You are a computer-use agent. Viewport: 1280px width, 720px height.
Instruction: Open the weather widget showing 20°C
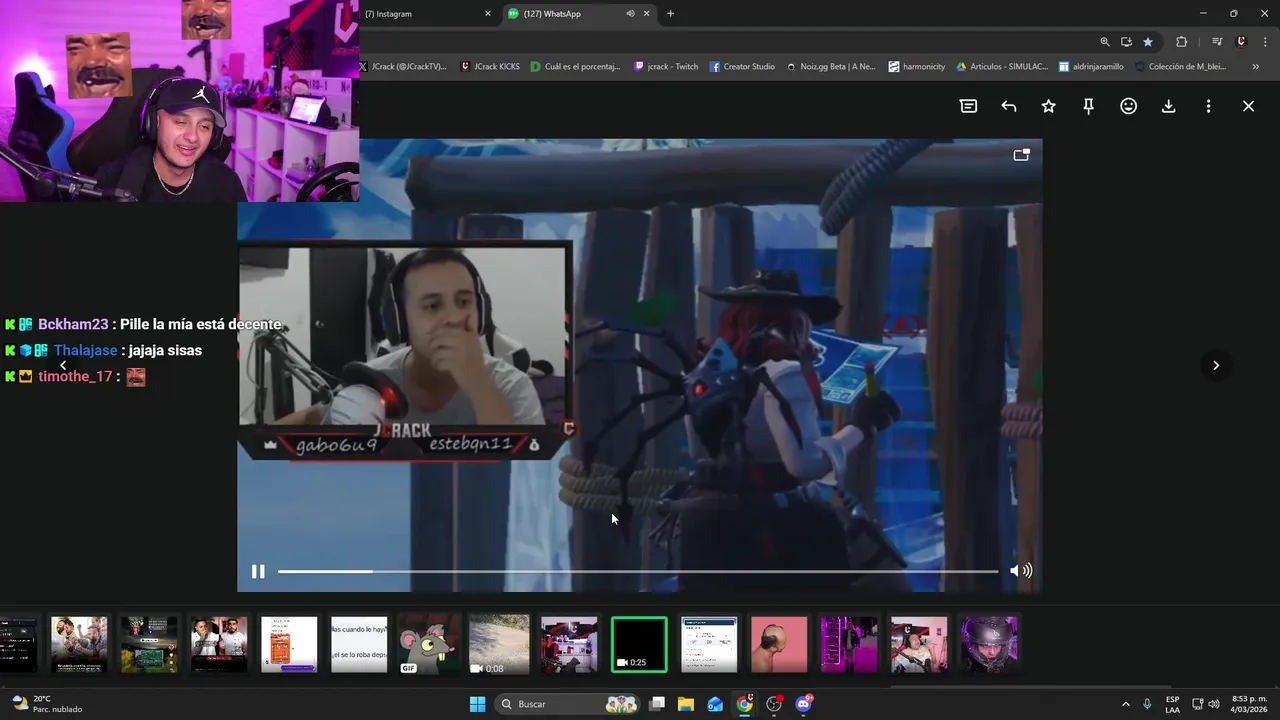pos(47,704)
